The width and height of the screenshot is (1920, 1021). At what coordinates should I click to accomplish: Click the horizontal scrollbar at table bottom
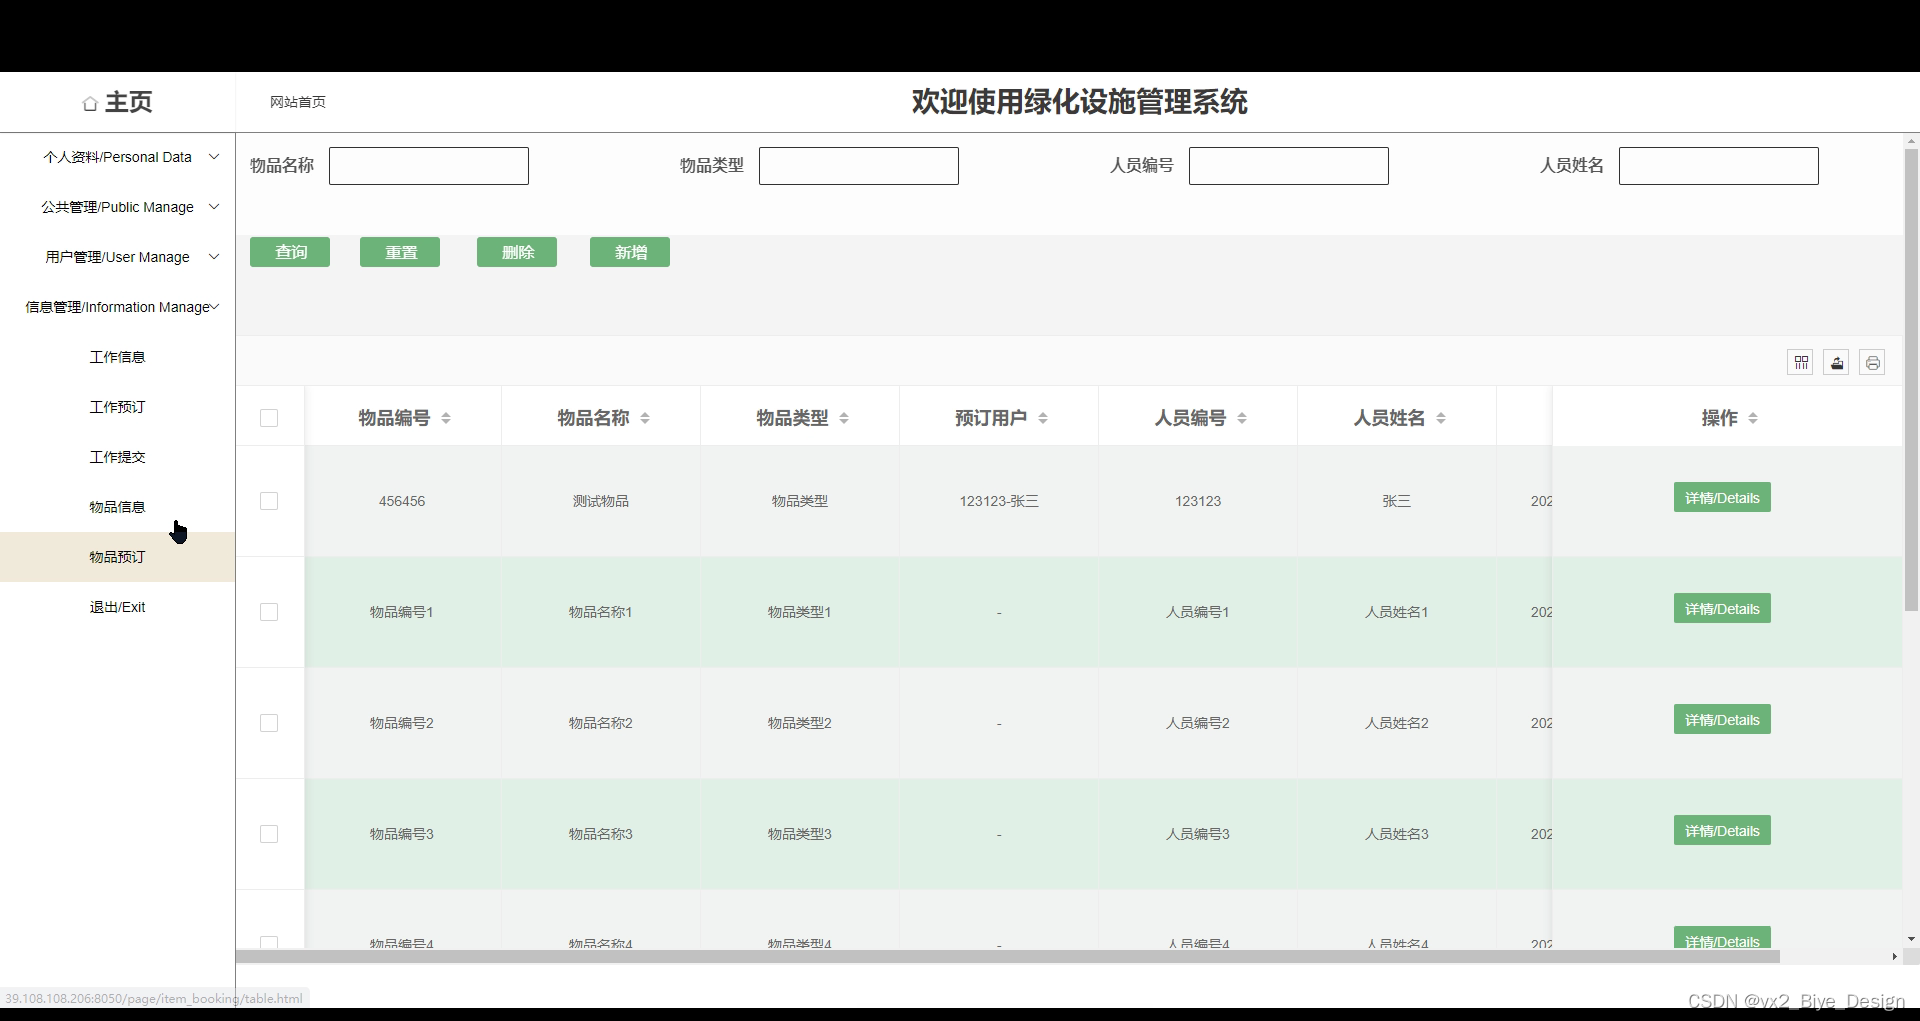click(x=1008, y=957)
